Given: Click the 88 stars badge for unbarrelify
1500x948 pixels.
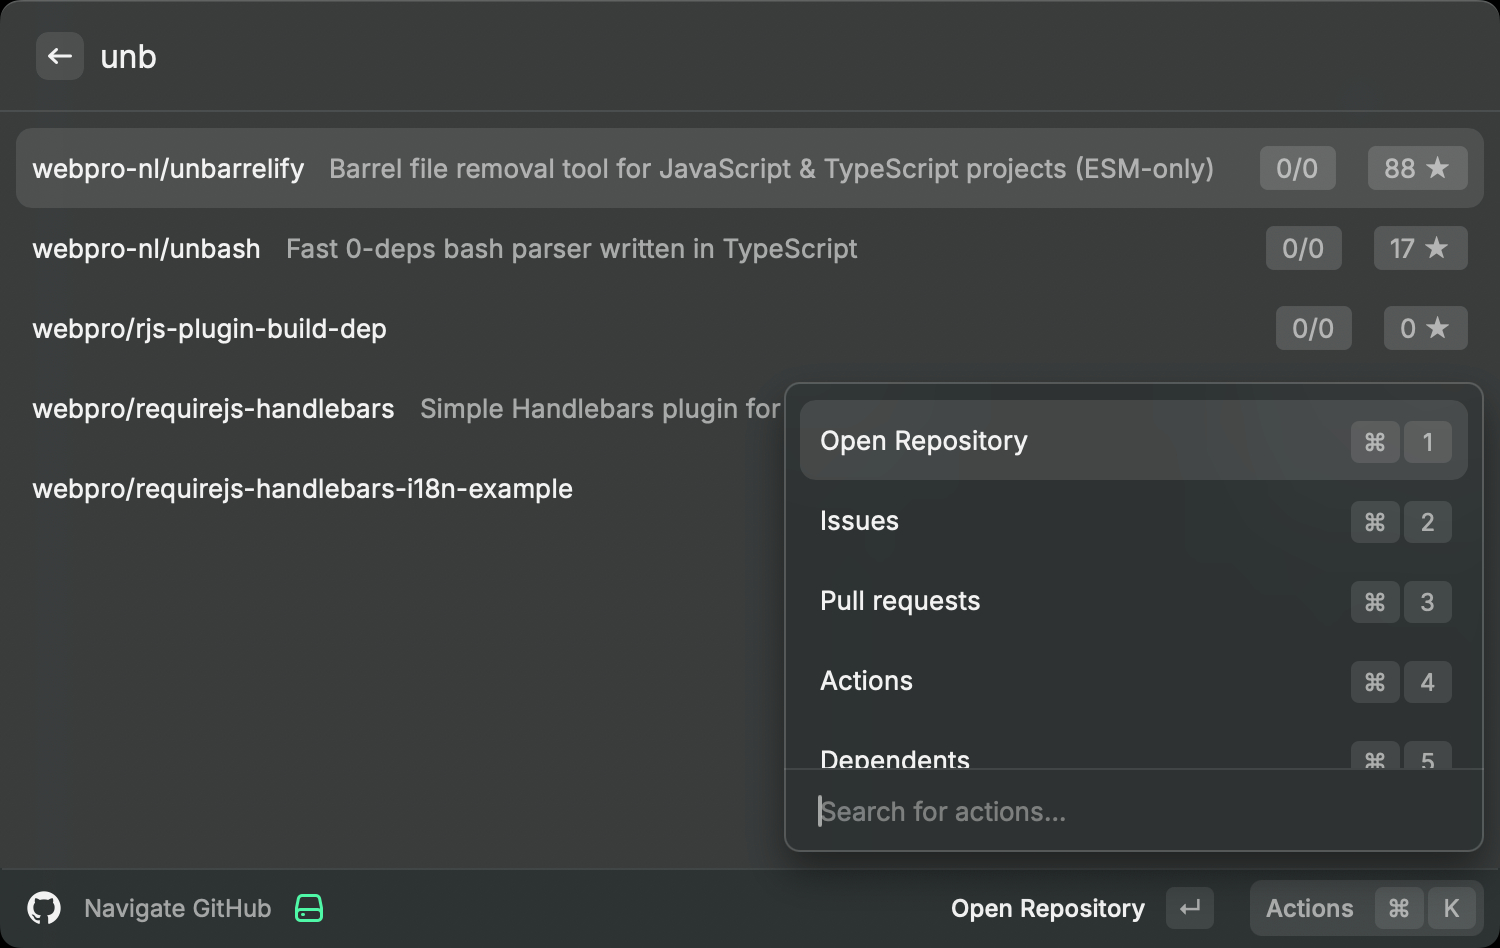Looking at the screenshot, I should 1417,168.
